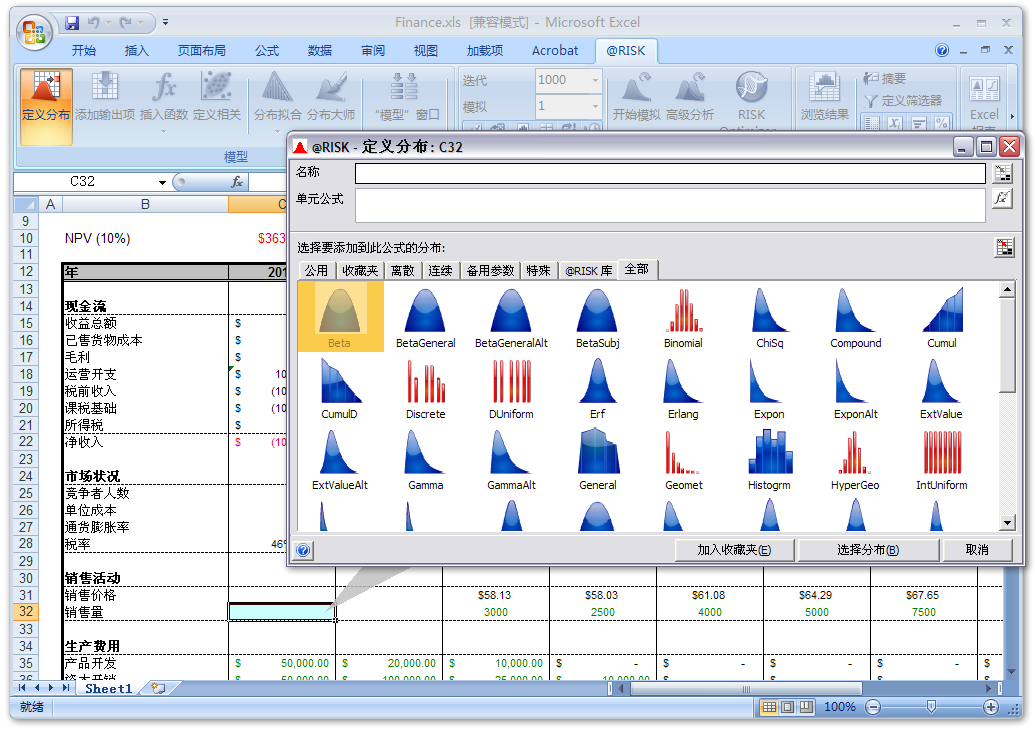Click 插入函数 in the @RISK ribbon

(164, 96)
